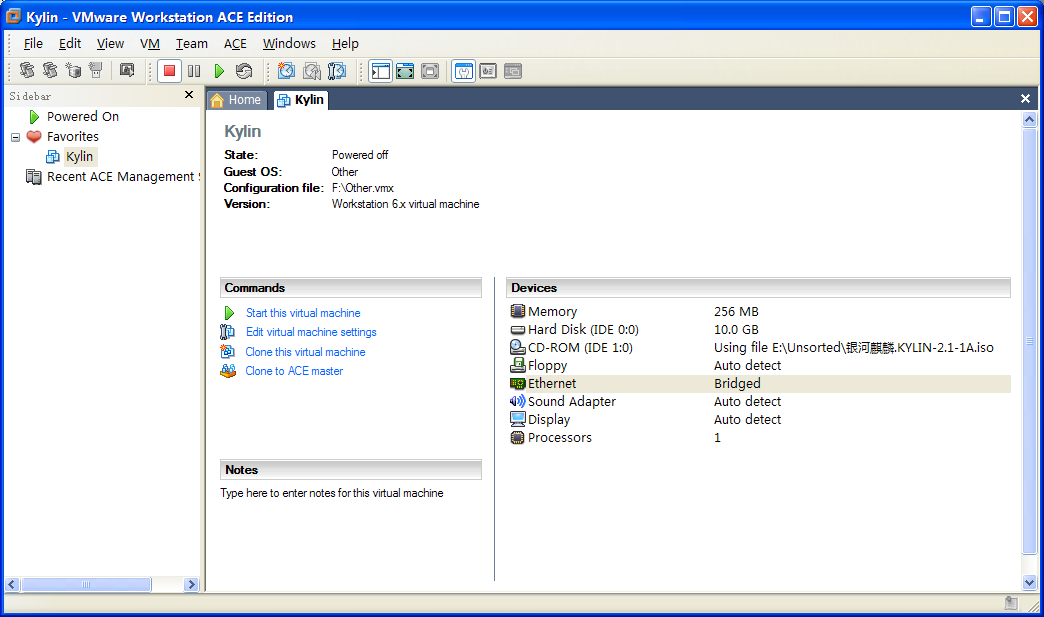1044x617 pixels.
Task: Click the Floppy device icon
Action: click(x=517, y=365)
